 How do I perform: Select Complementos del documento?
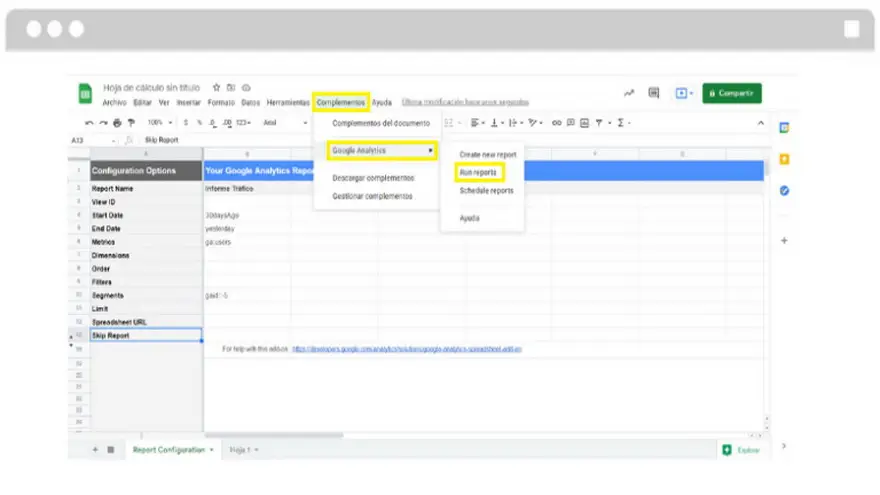pyautogui.click(x=381, y=123)
